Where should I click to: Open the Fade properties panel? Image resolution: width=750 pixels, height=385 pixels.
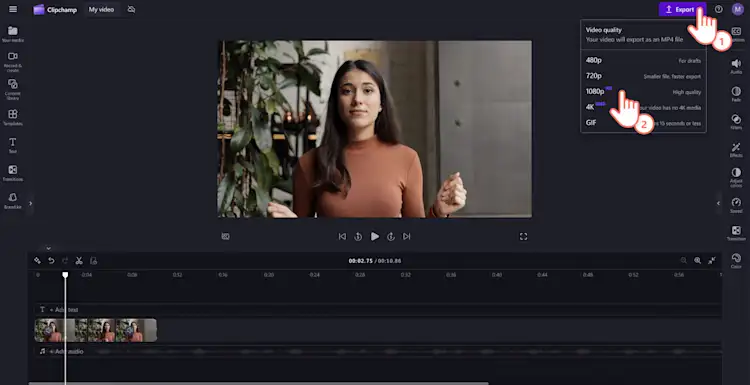[736, 94]
